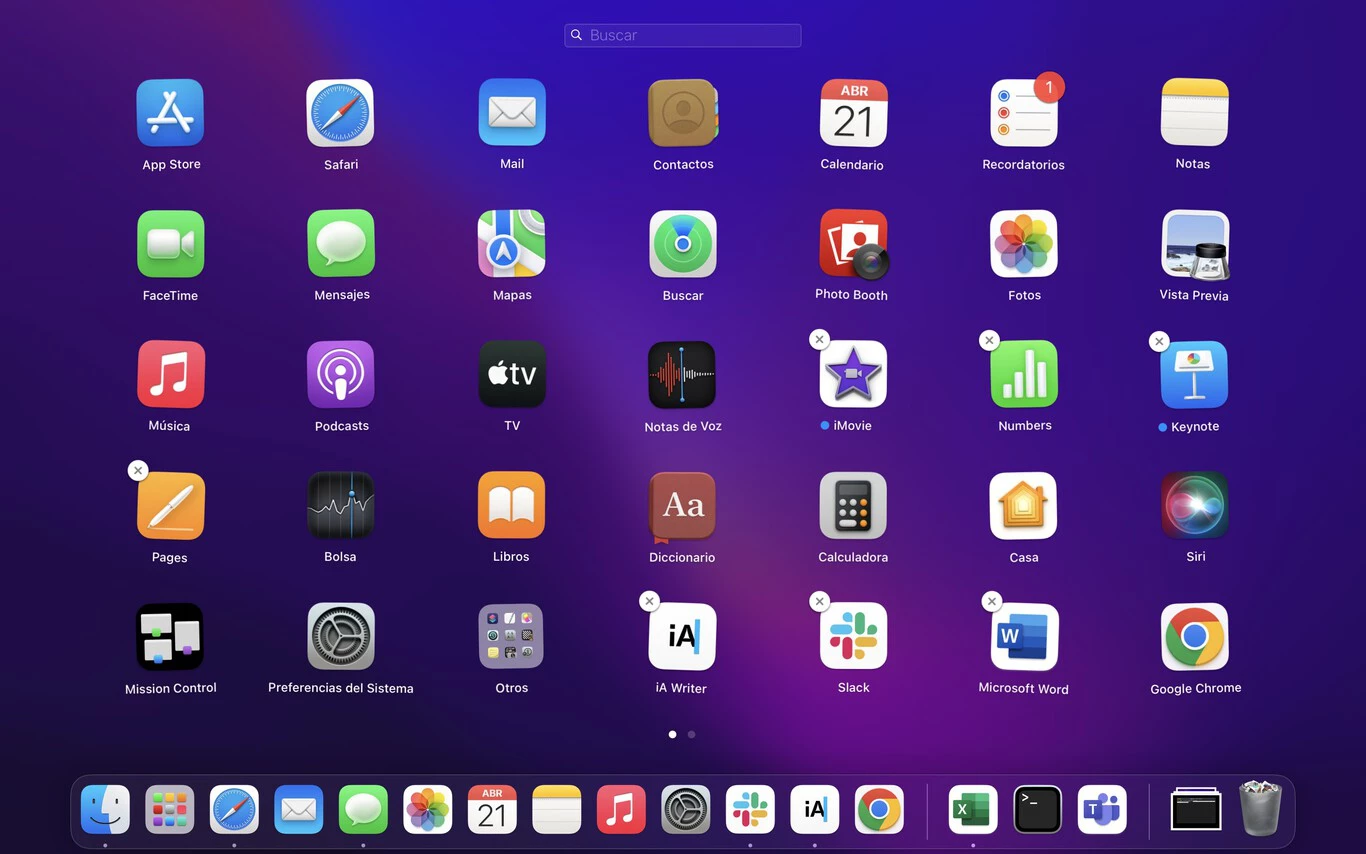This screenshot has width=1366, height=854.
Task: Launch Calculadora
Action: pyautogui.click(x=853, y=506)
